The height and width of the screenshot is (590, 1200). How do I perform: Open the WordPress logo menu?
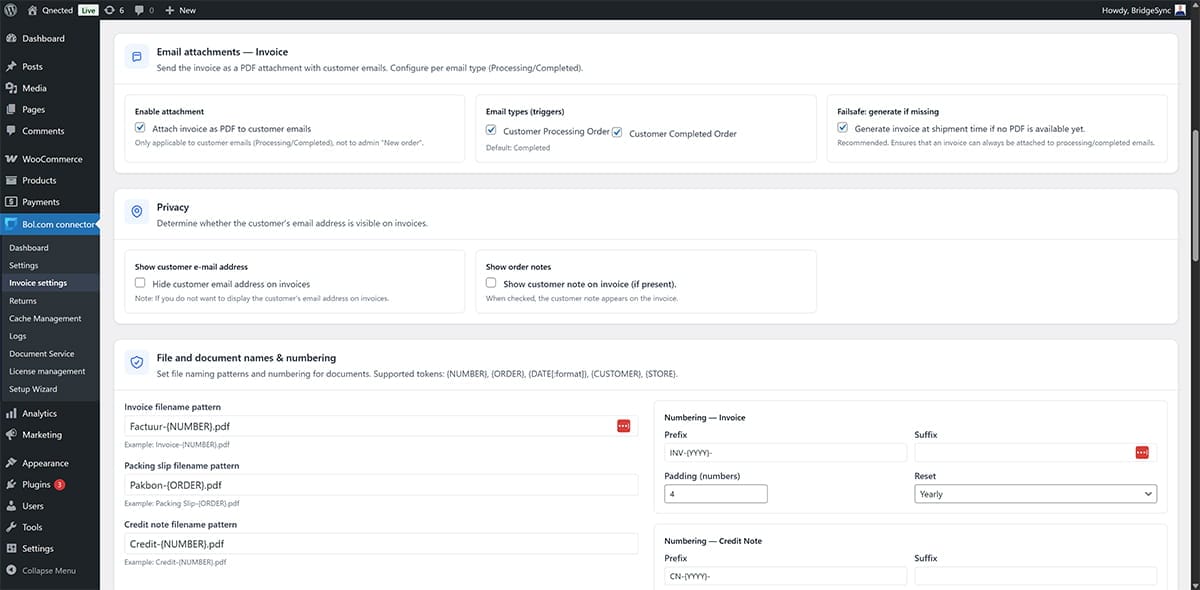click(x=11, y=10)
